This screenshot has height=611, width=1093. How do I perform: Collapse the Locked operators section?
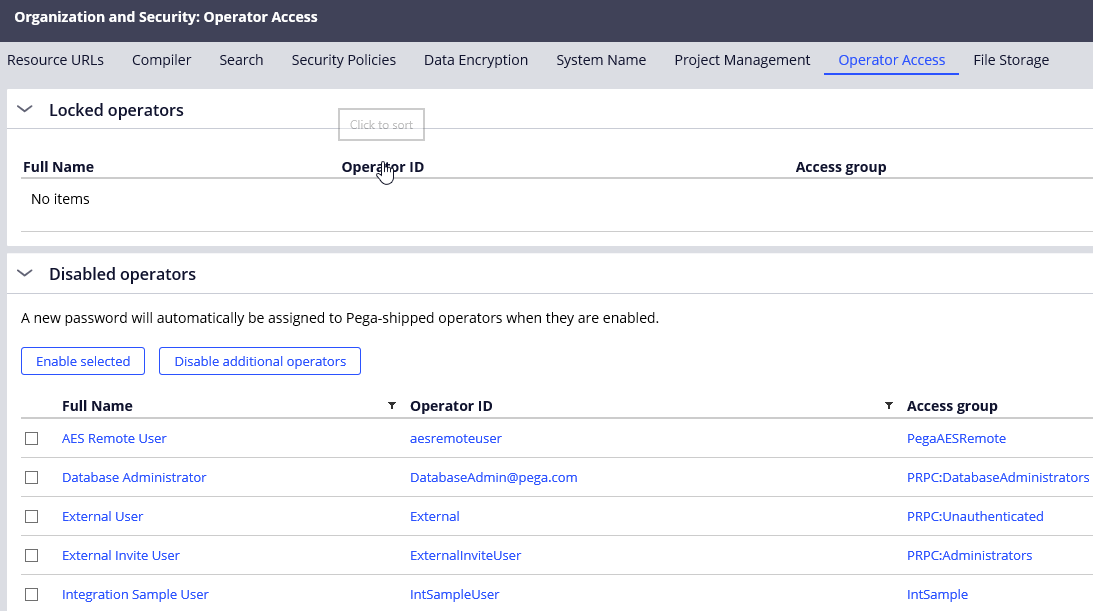click(26, 110)
